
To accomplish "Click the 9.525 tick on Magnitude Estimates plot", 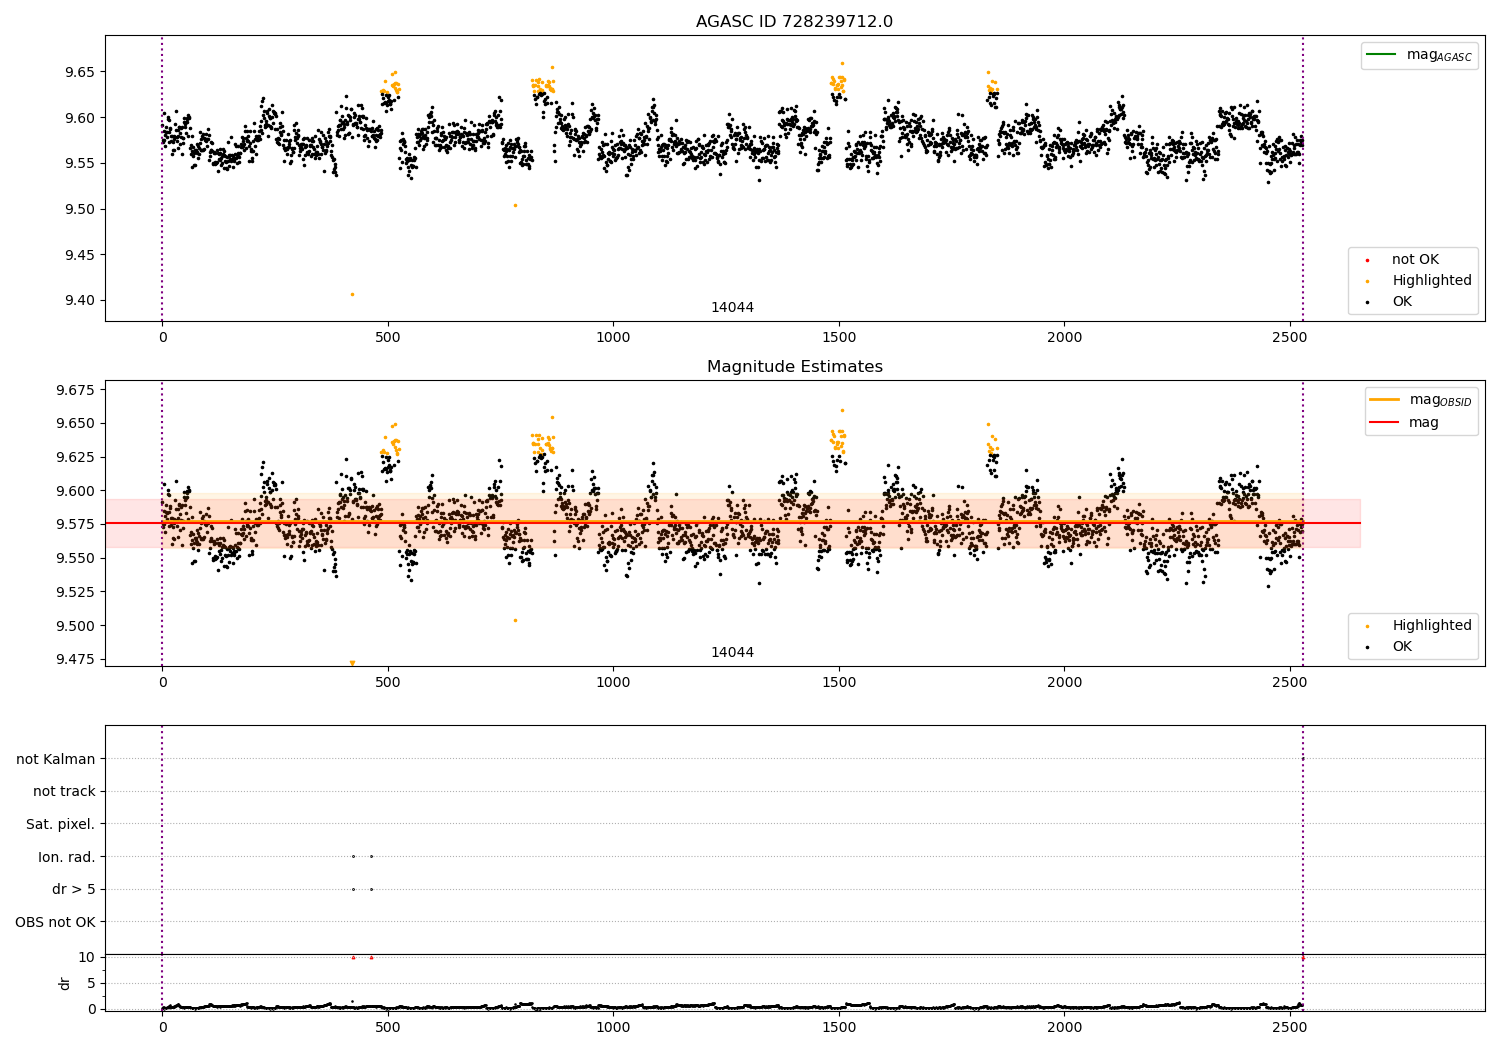I will (76, 592).
